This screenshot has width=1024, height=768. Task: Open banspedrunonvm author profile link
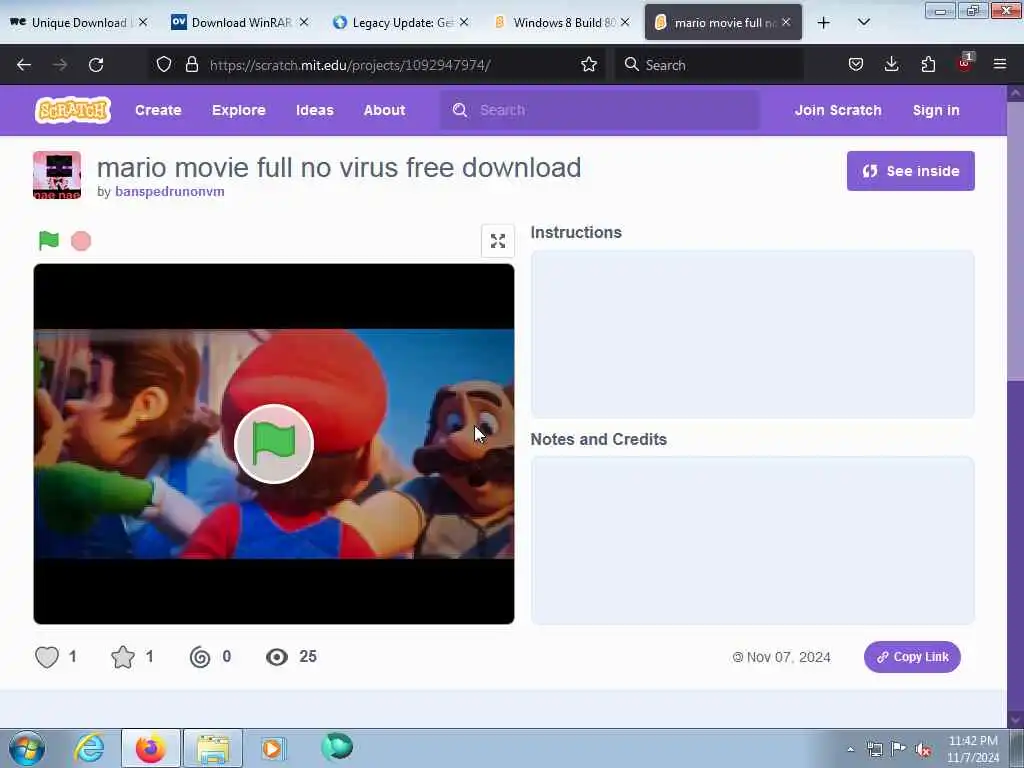coord(170,191)
